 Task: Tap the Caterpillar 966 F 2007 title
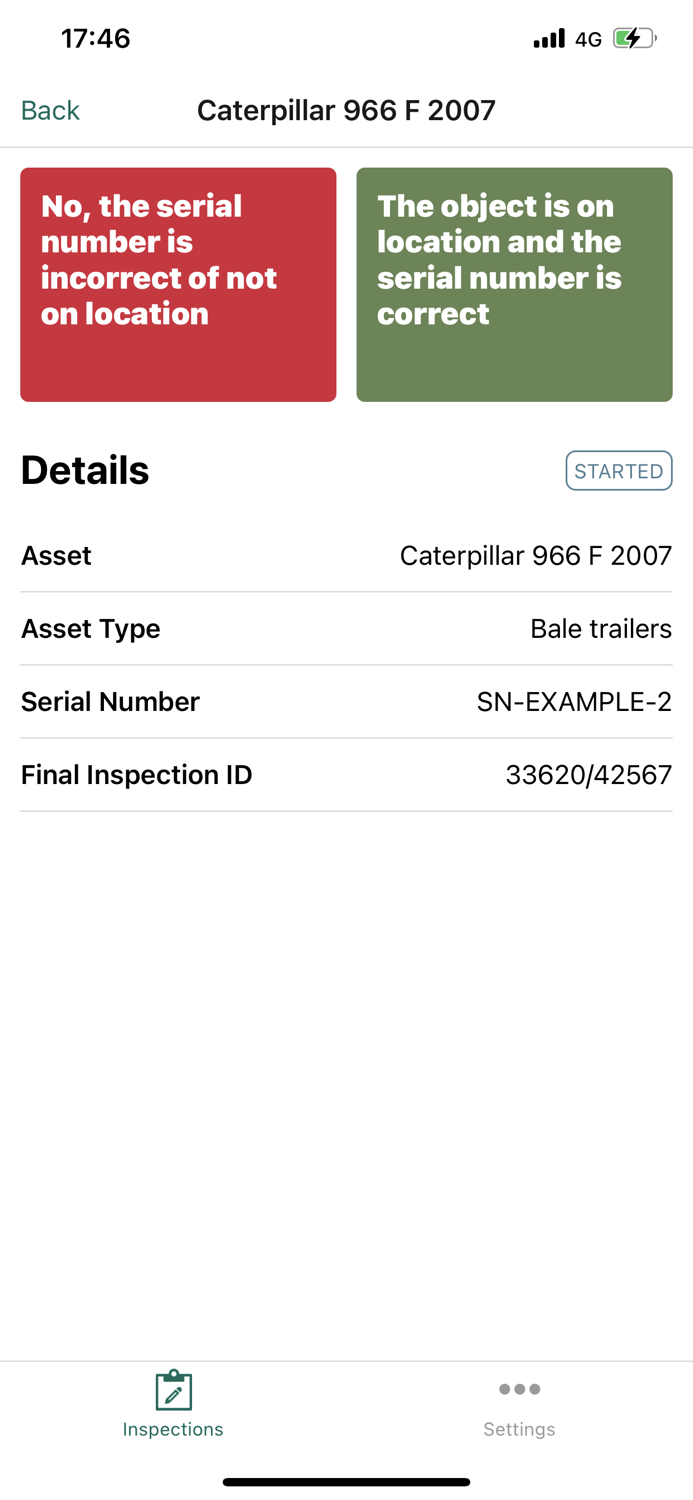(x=346, y=110)
